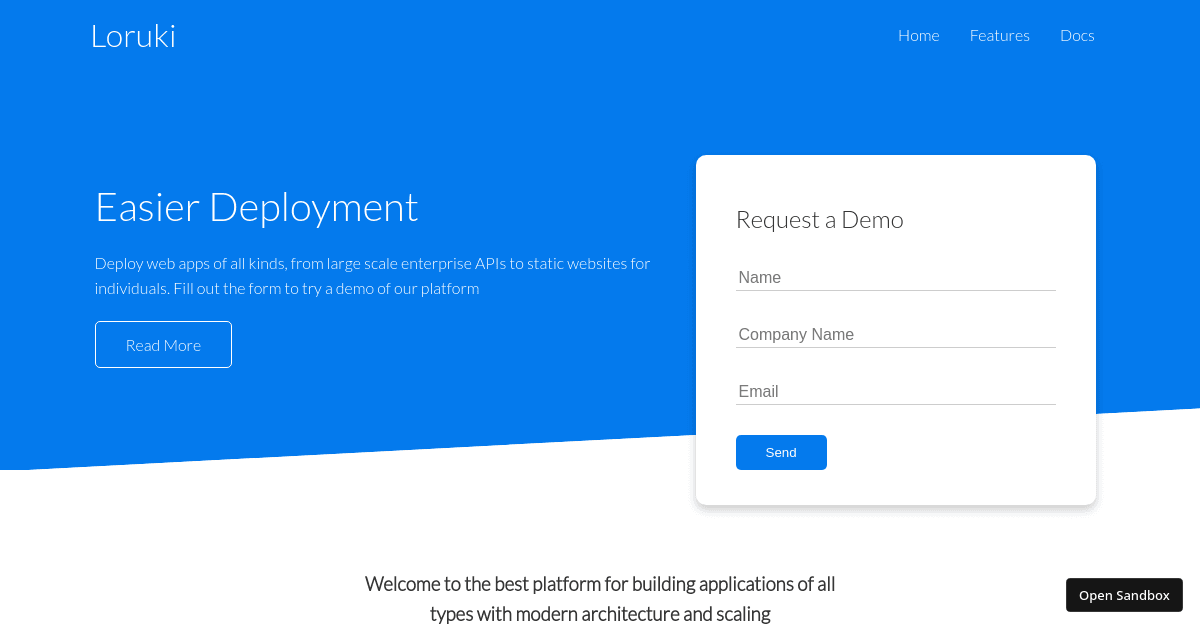The height and width of the screenshot is (630, 1200).
Task: Click the 'Deploy web apps of all kinds' paragraph
Action: point(372,276)
